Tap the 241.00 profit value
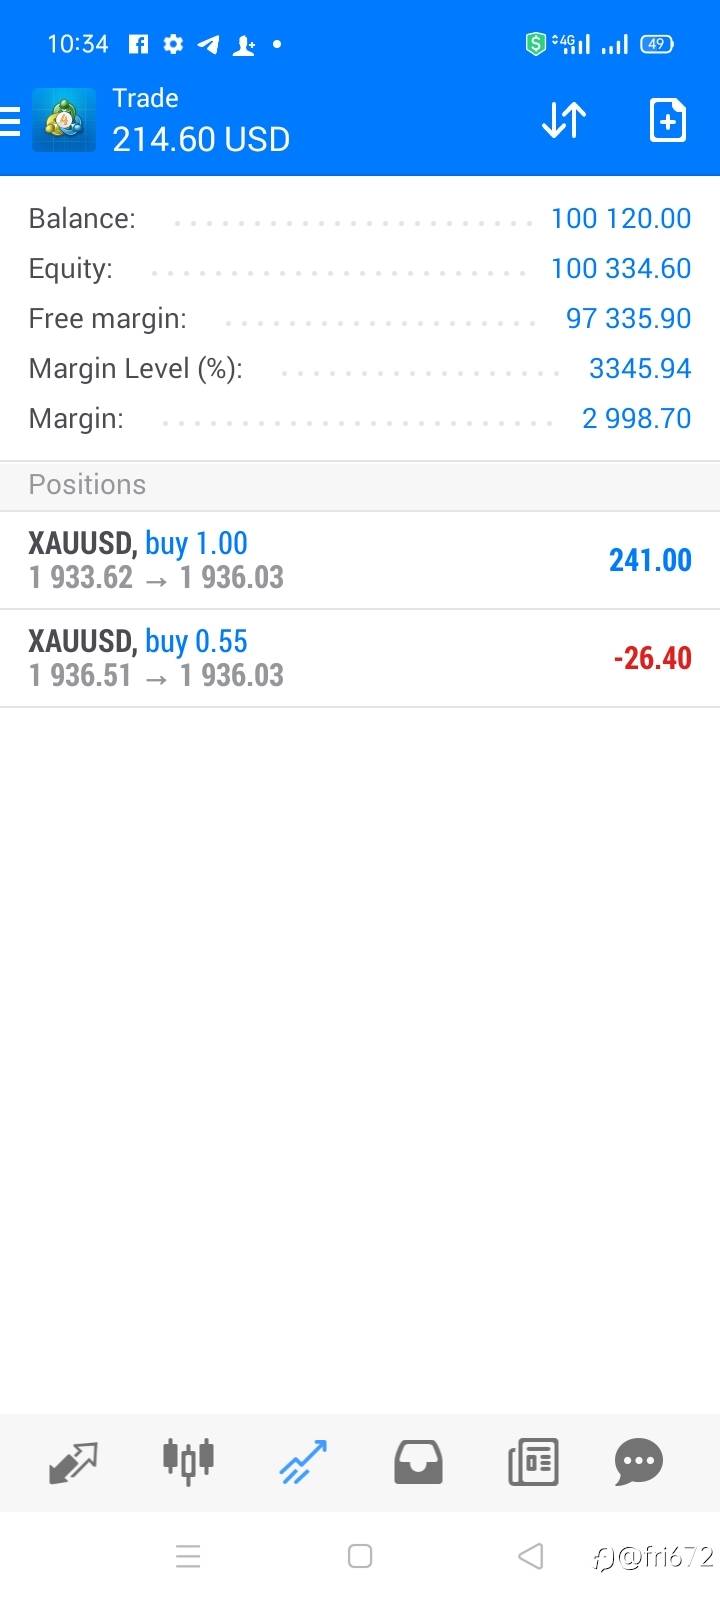 650,560
